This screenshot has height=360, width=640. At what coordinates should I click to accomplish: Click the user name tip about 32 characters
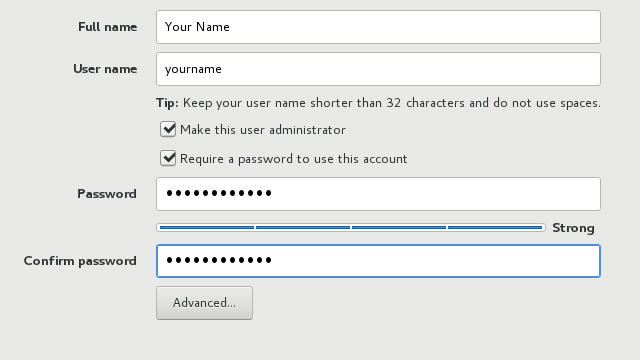tap(378, 103)
